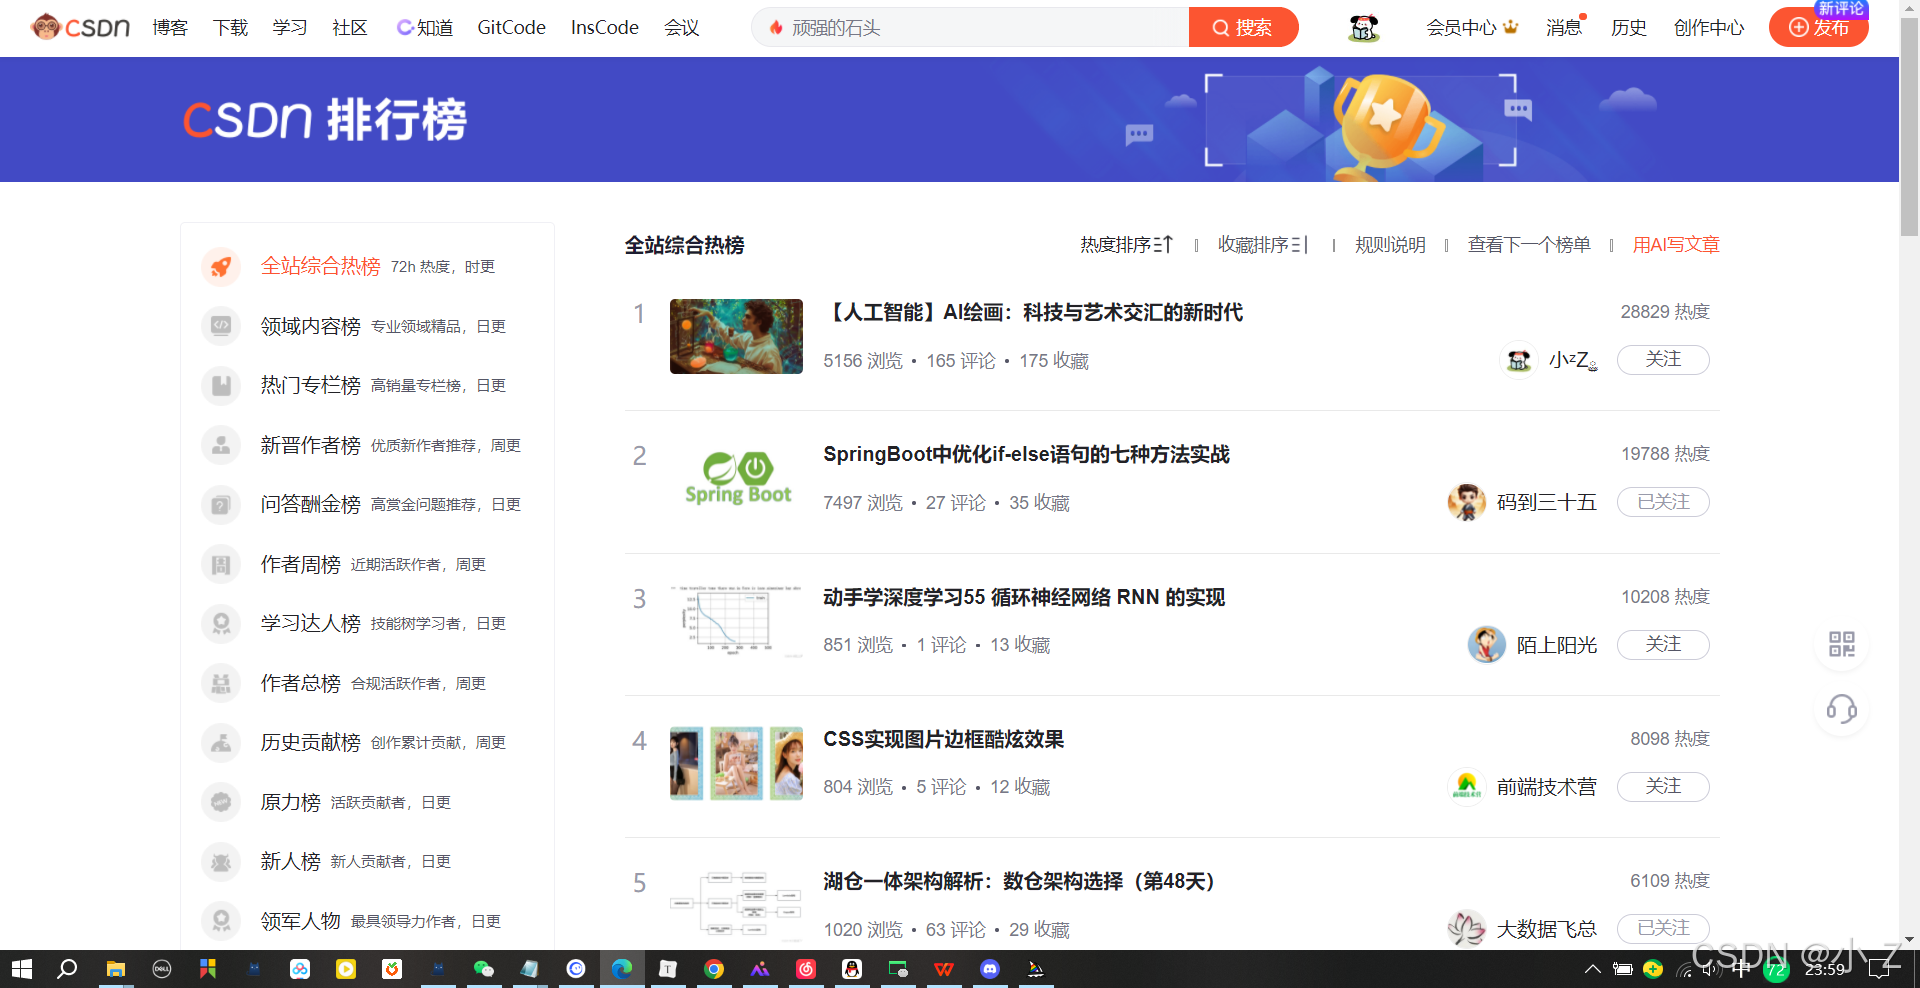Screen dimensions: 1920x988
Task: Click the 热门专栏榜 sidebar icon
Action: [x=221, y=386]
